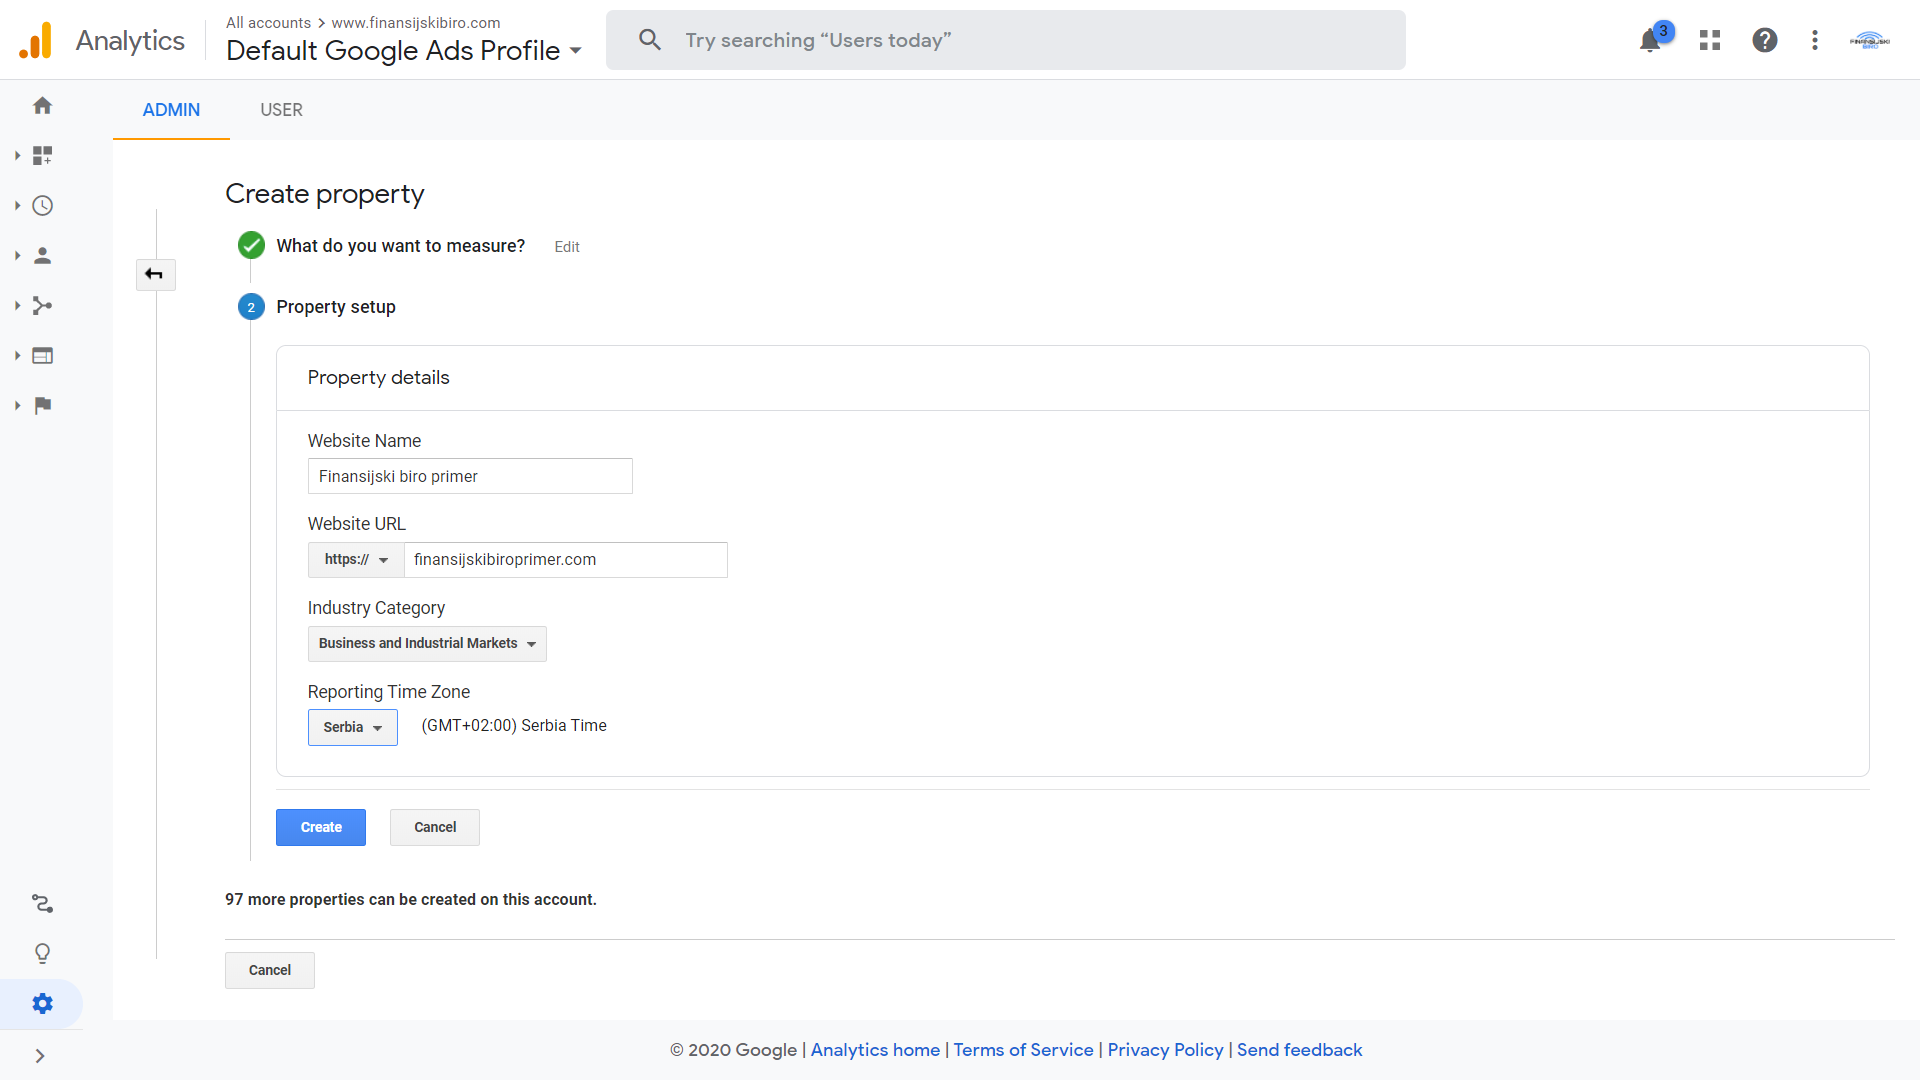Open the Reporting Time Zone country dropdown
This screenshot has width=1920, height=1080.
352,727
